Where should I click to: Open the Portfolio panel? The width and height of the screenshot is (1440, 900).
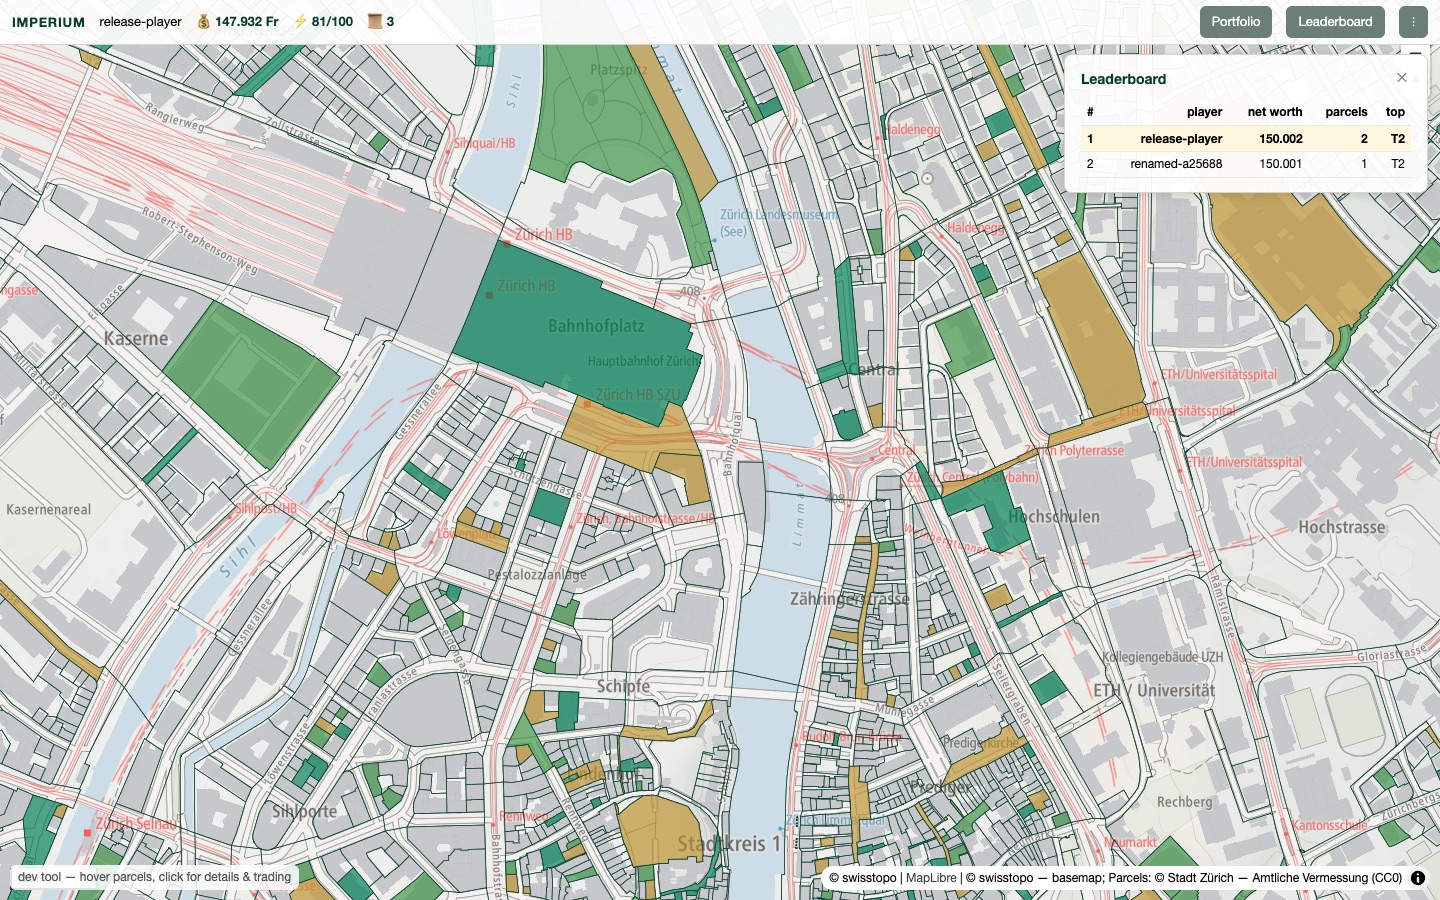coord(1236,22)
